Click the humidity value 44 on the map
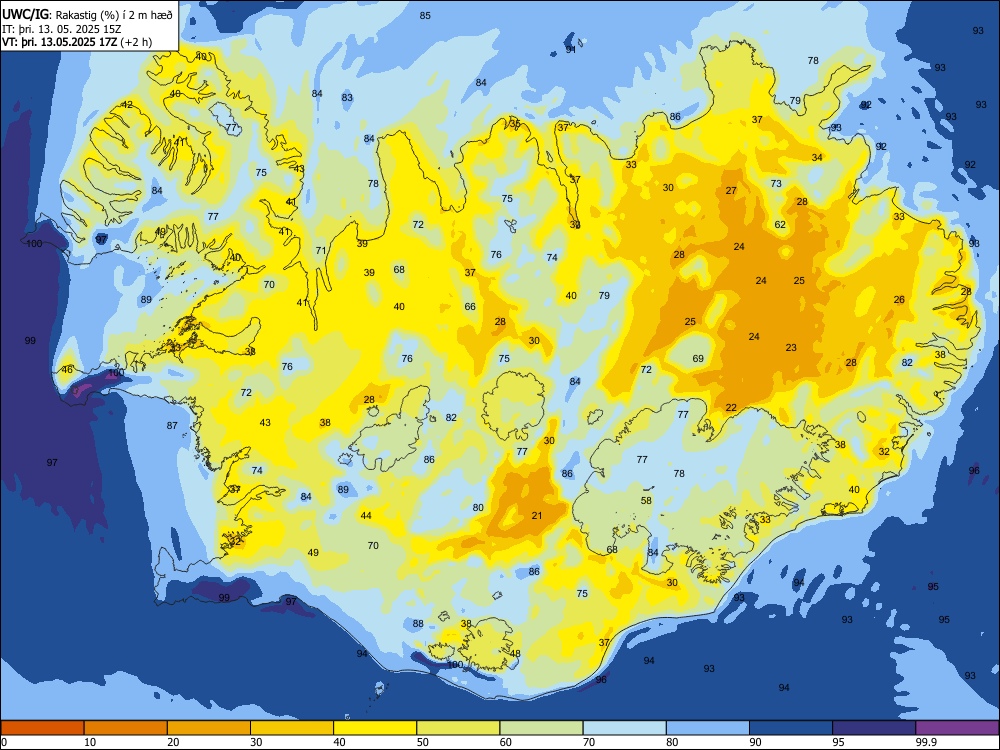 coord(365,515)
